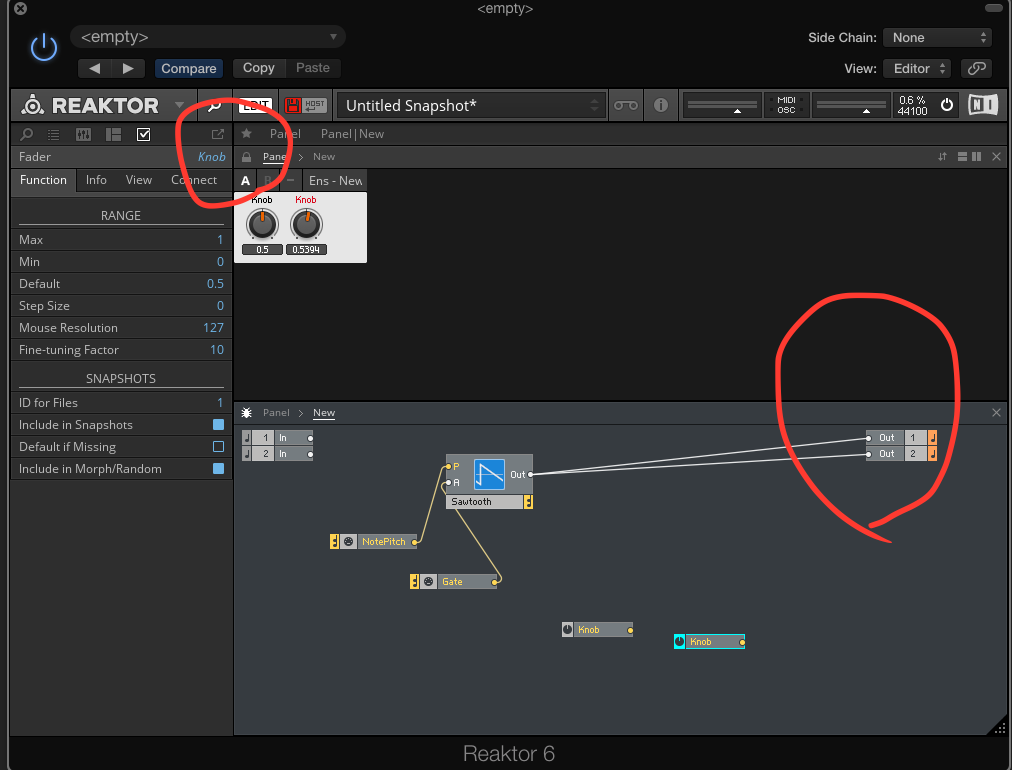
Task: Click the connect icon left of the info button
Action: pyautogui.click(x=625, y=105)
